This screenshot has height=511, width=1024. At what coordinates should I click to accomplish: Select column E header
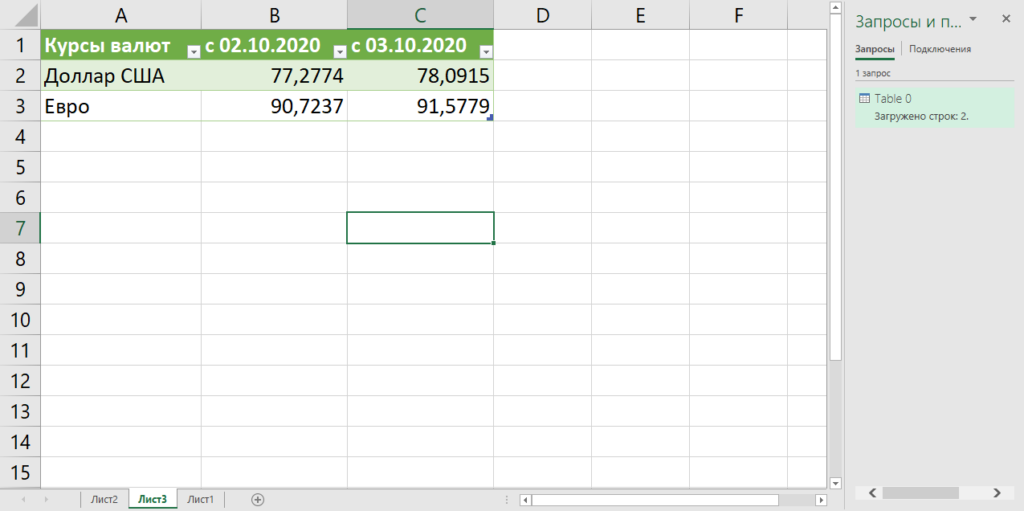tap(640, 15)
